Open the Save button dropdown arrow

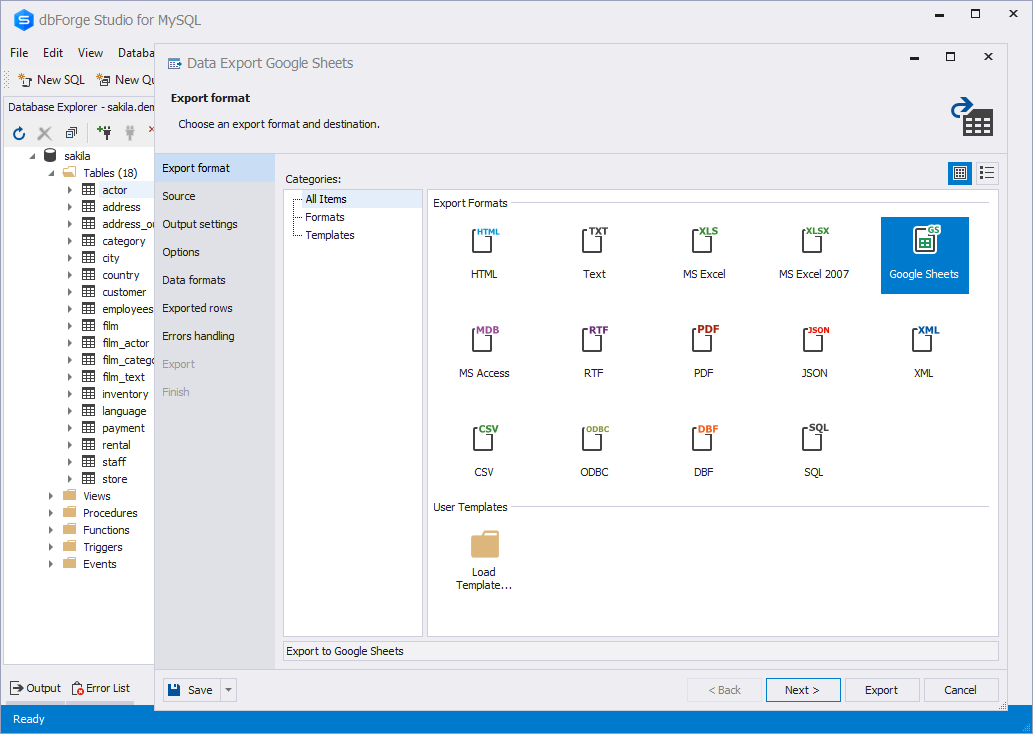(x=229, y=690)
